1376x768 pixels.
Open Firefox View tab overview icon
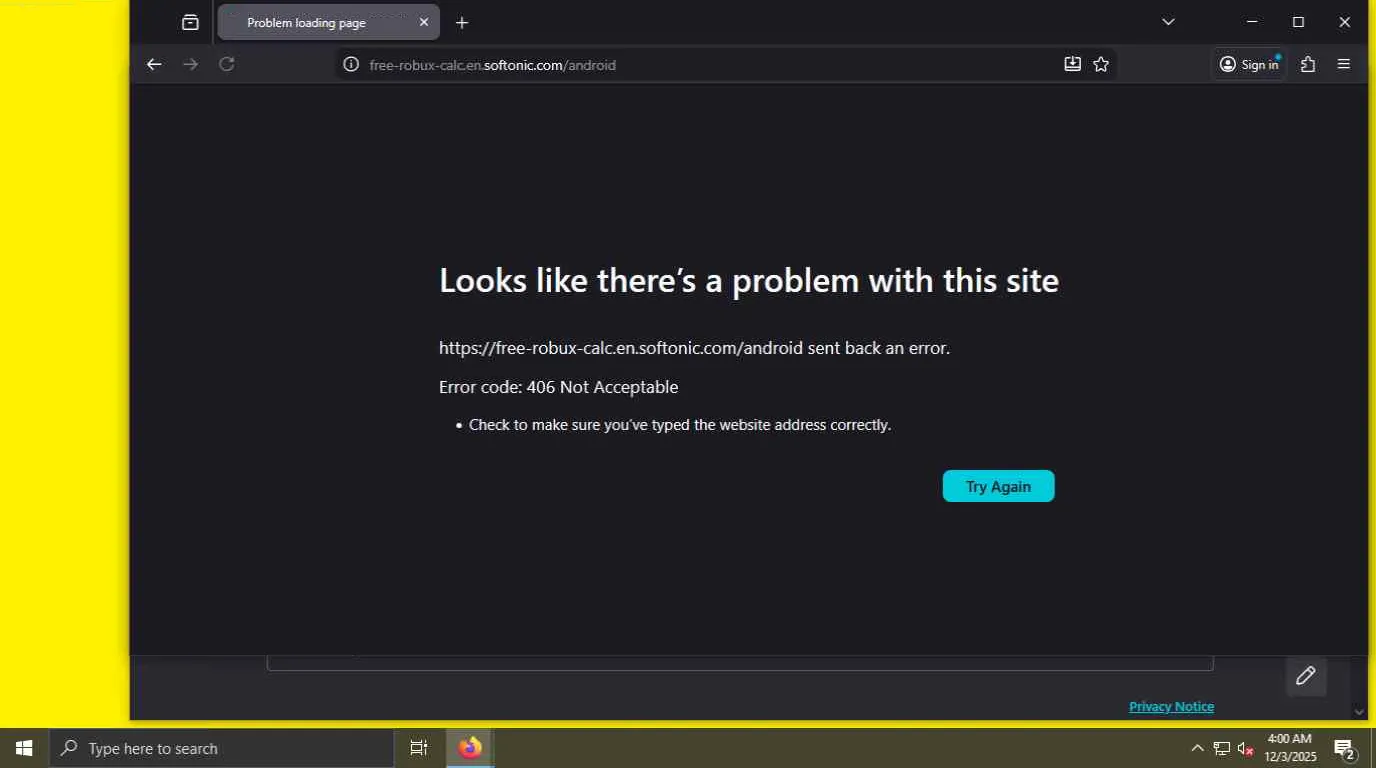190,22
